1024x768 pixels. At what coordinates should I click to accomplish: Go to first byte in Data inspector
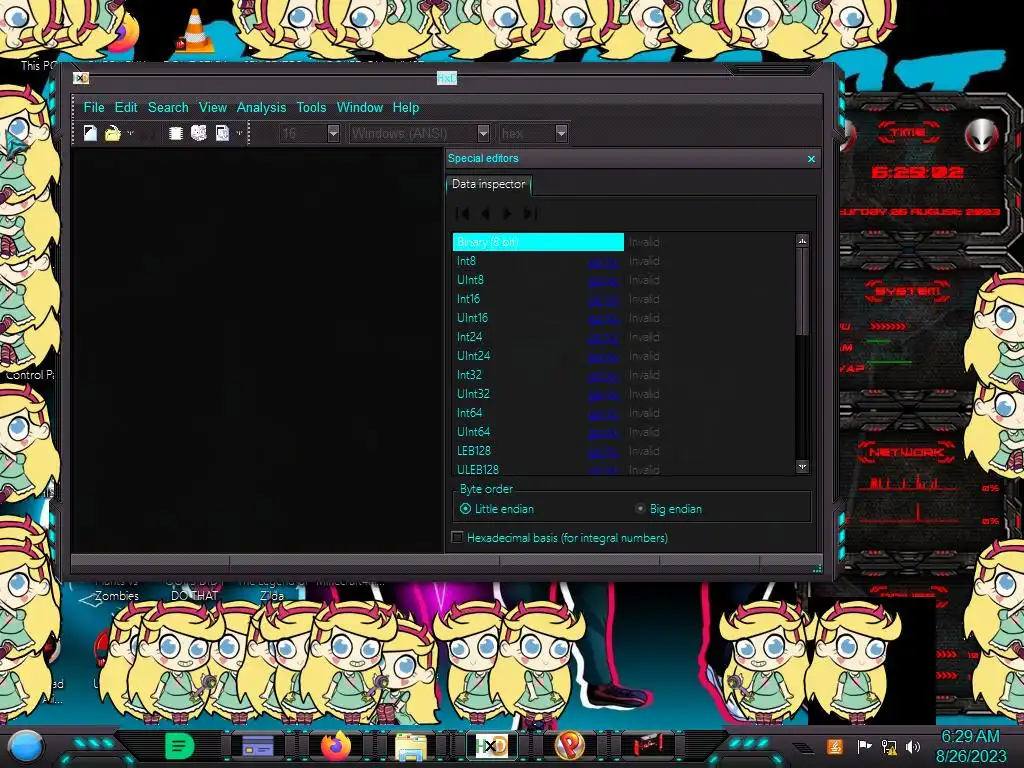point(463,214)
